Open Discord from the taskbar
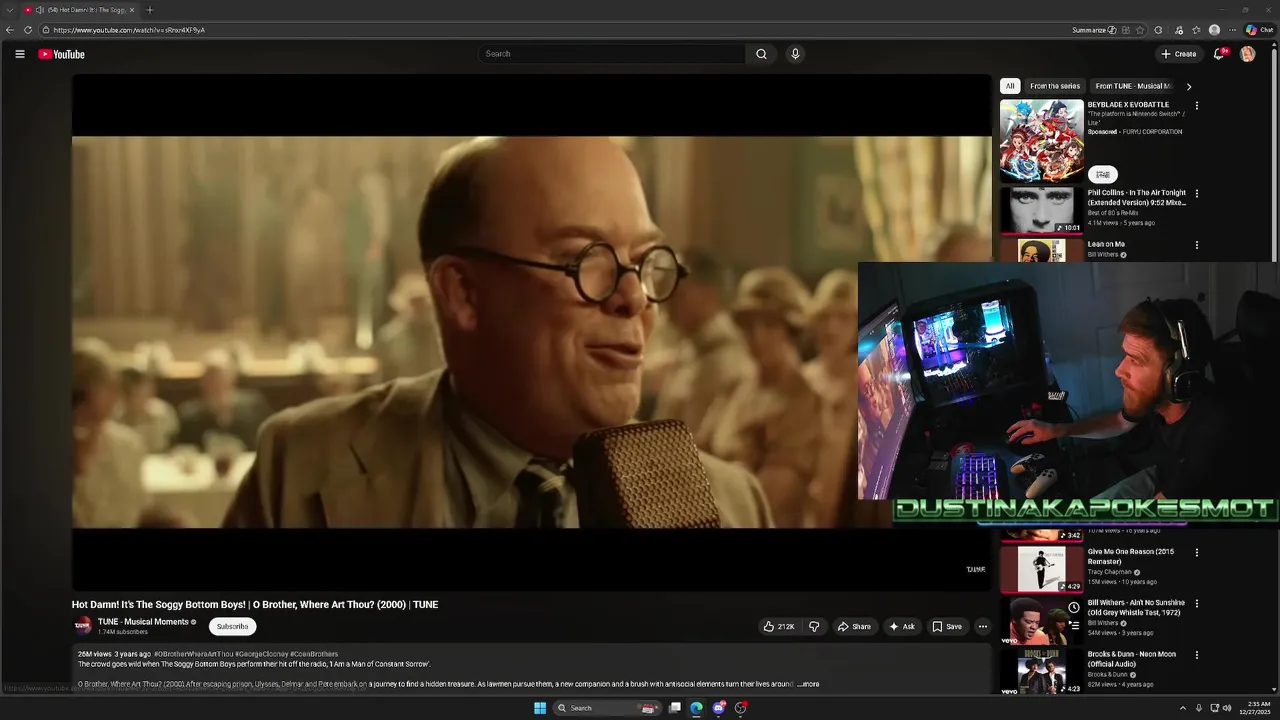 coord(718,708)
